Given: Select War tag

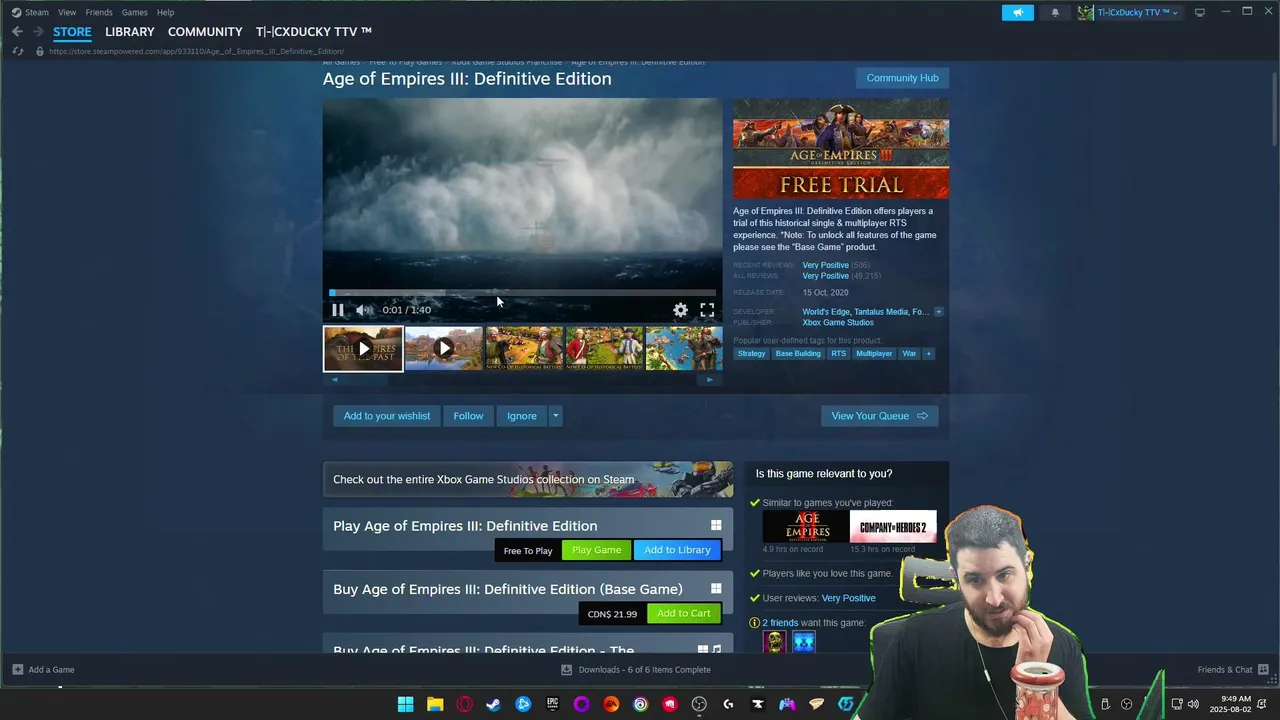Looking at the screenshot, I should 909,353.
